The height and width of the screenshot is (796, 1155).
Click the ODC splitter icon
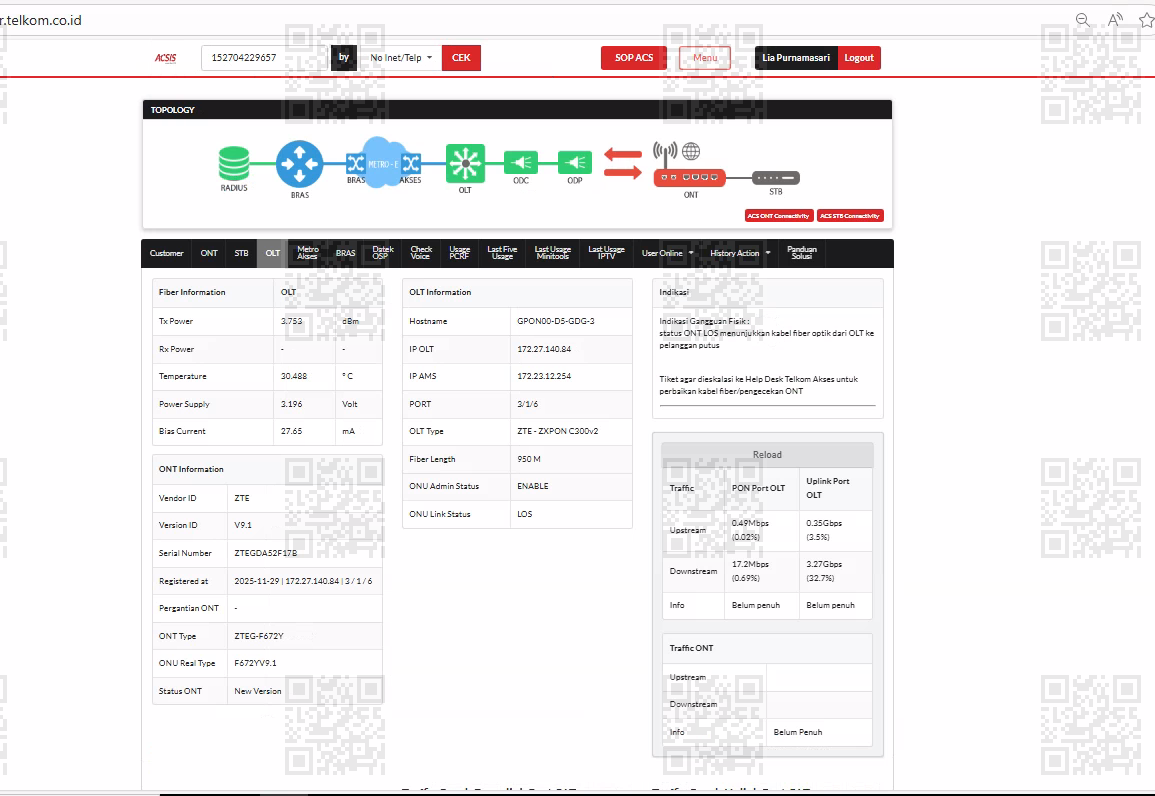pos(521,162)
